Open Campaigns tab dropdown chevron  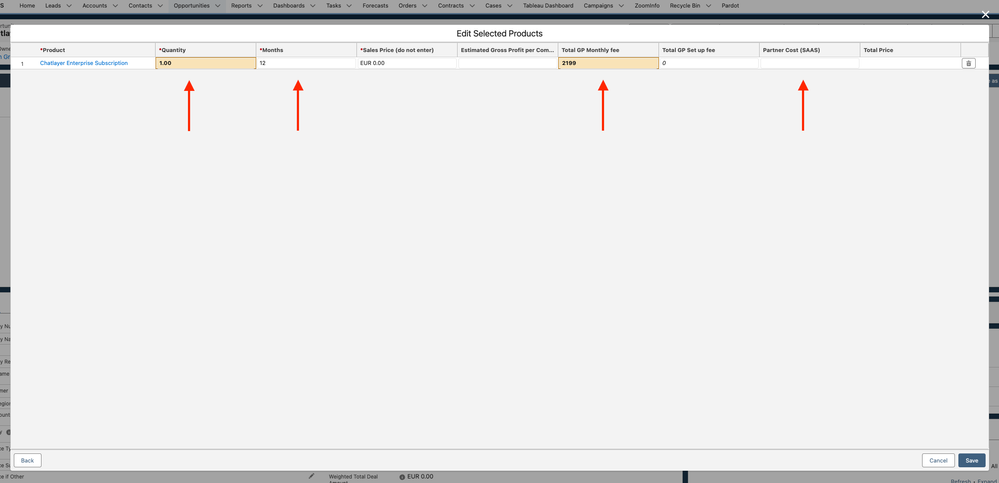point(621,6)
